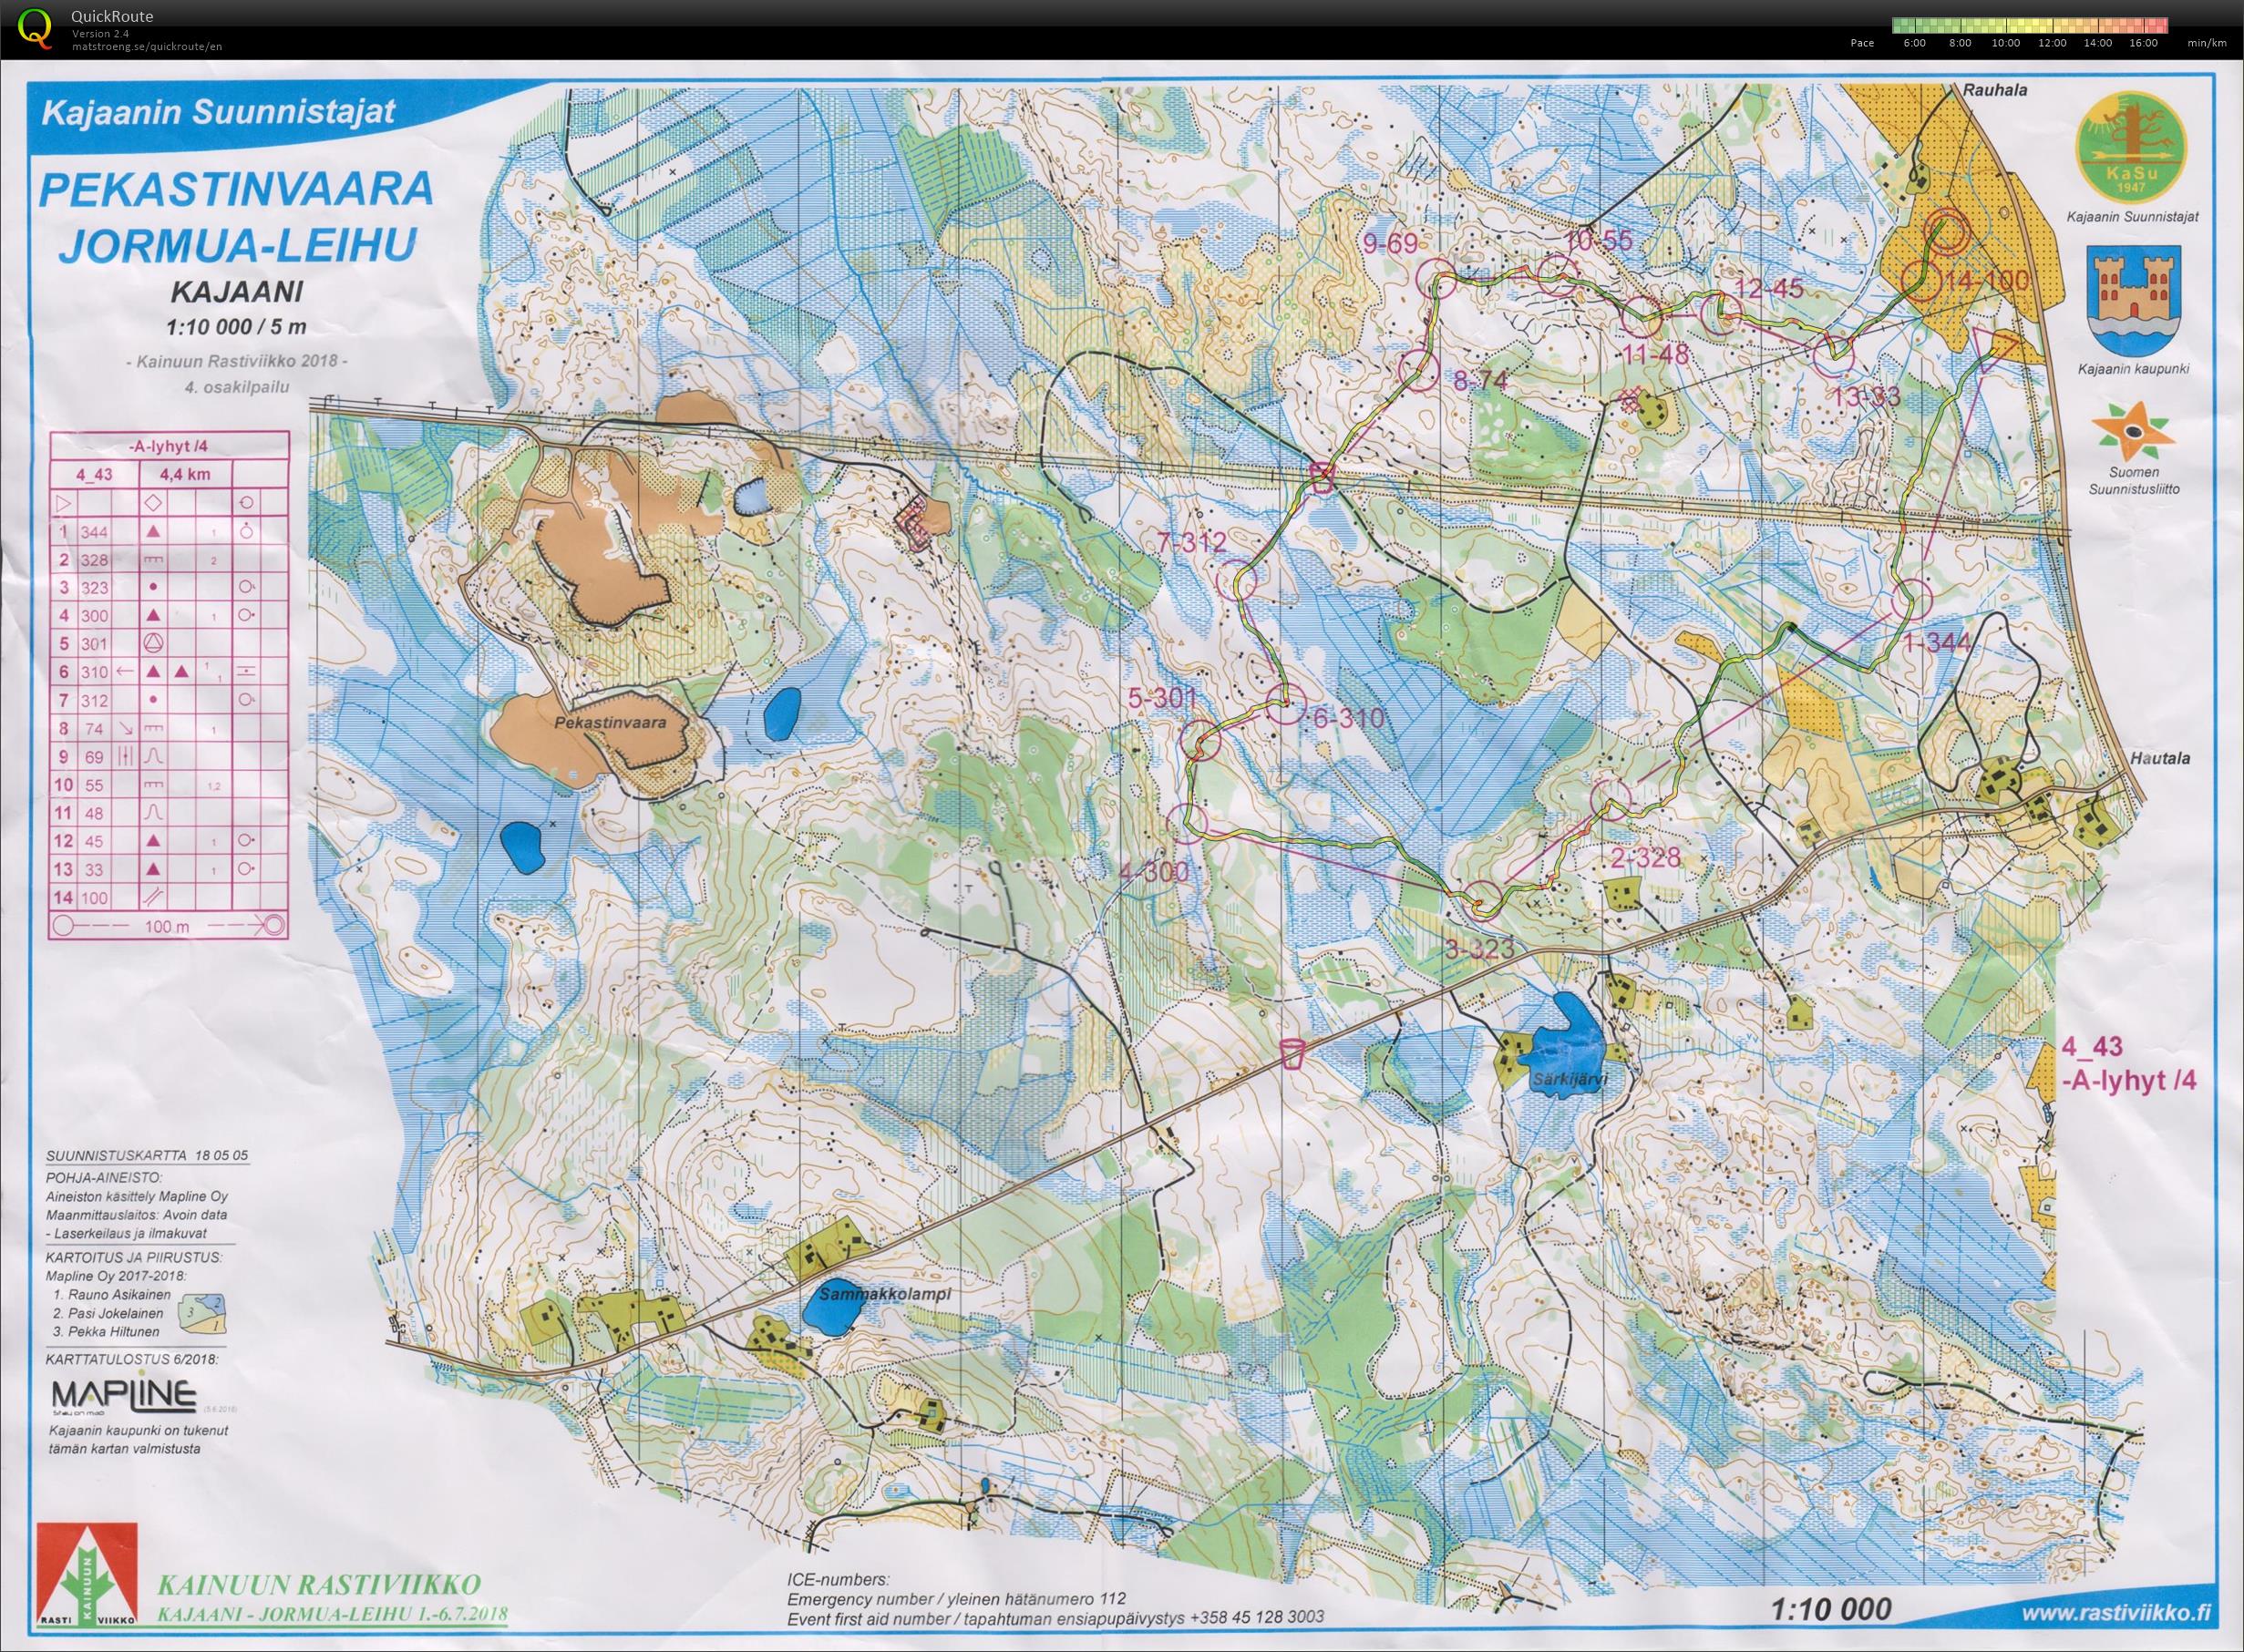The image size is (2244, 1652).
Task: Click control circle 6-310
Action: click(1286, 705)
